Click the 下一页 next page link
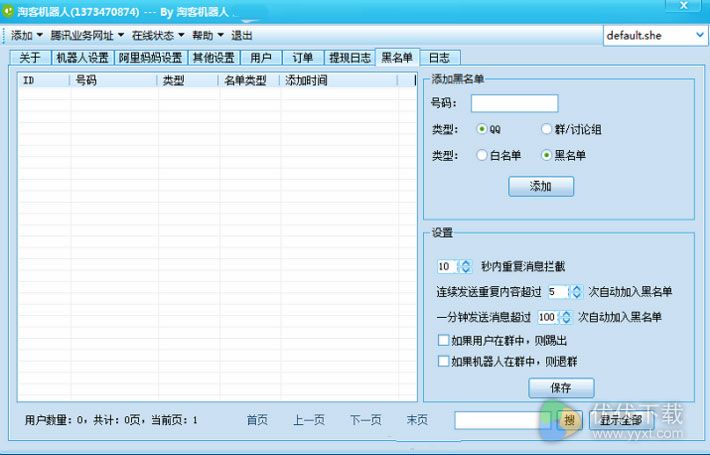This screenshot has height=455, width=710. 365,420
